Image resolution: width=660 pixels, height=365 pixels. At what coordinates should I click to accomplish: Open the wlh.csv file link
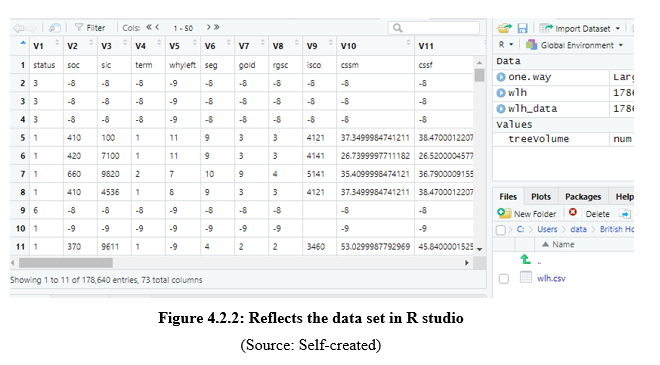551,278
